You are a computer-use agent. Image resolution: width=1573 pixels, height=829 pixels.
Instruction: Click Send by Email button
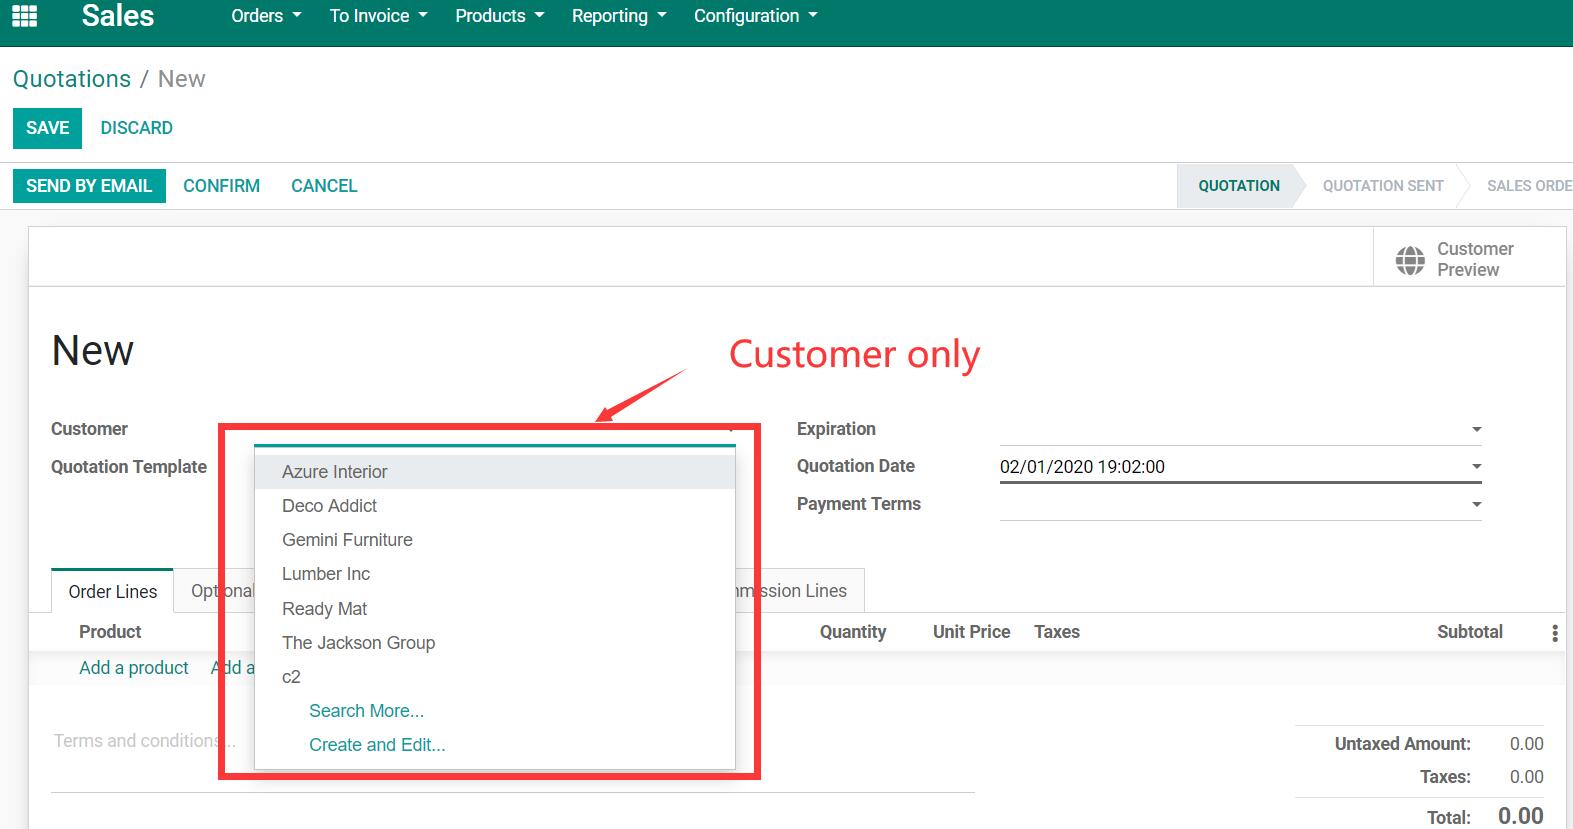click(89, 186)
